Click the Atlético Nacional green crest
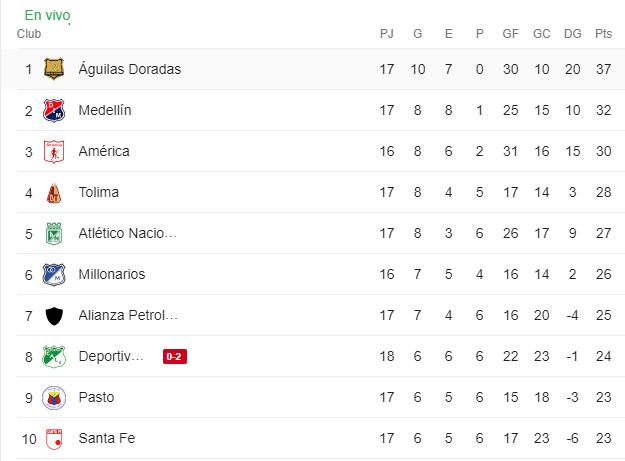Image resolution: width=625 pixels, height=461 pixels. [54, 233]
